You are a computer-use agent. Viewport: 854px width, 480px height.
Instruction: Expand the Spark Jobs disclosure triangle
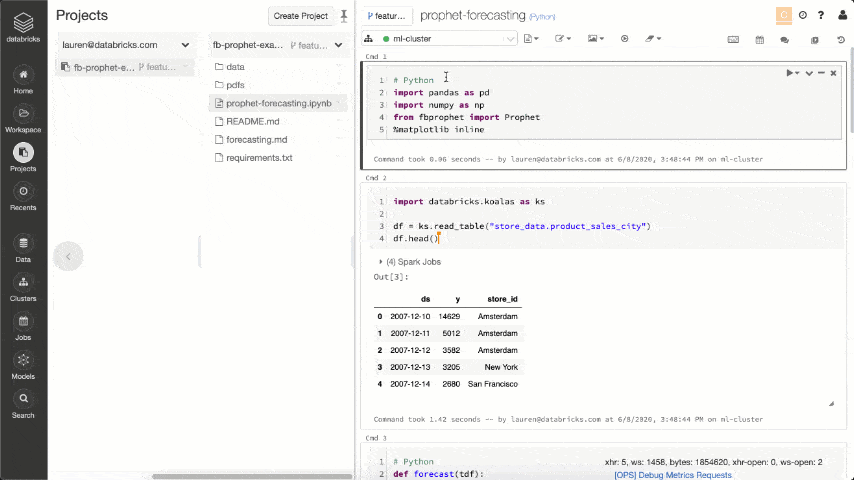381,262
